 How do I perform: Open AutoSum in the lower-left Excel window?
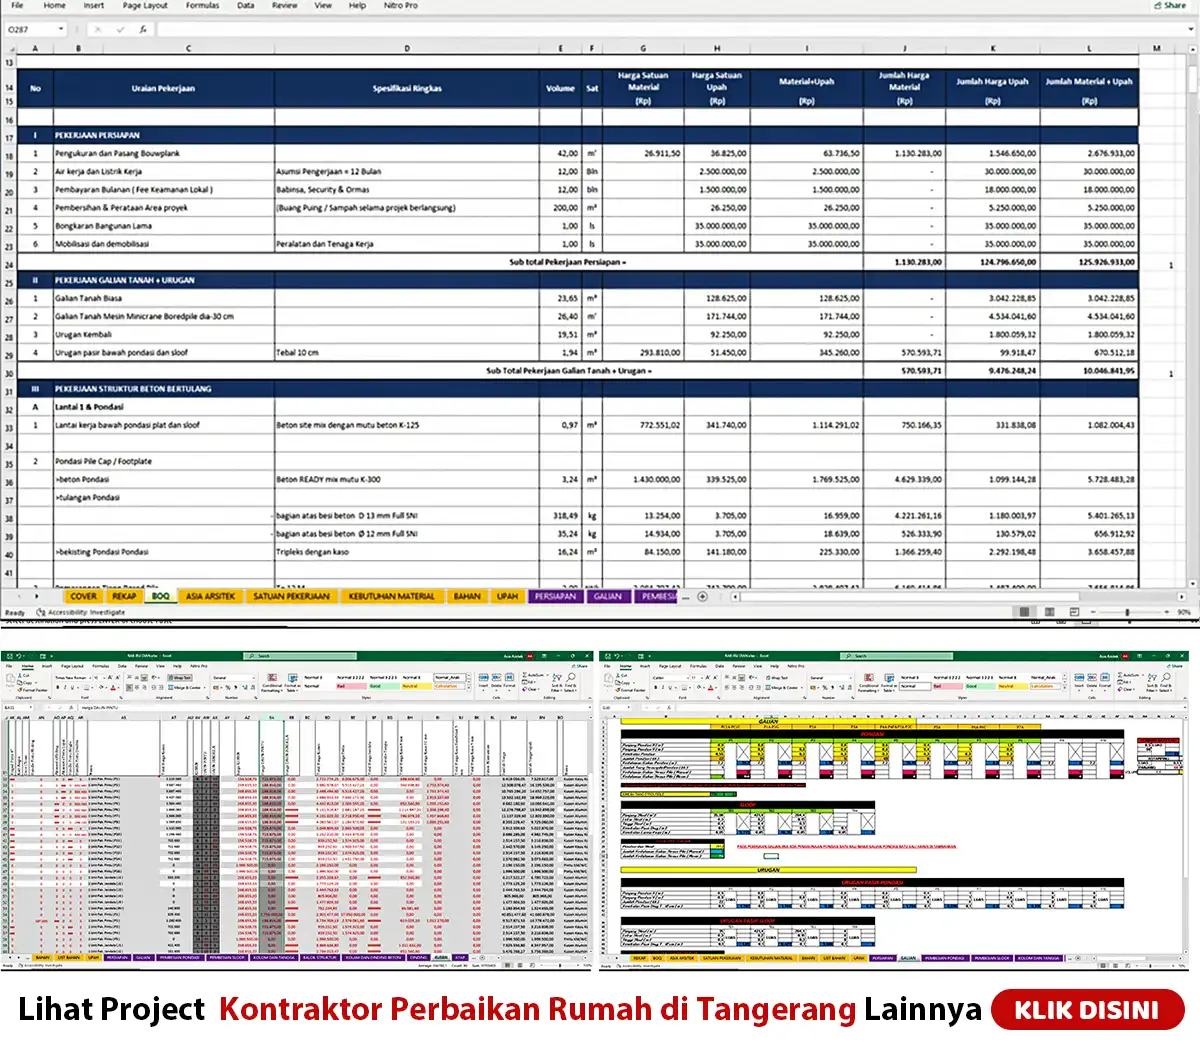click(534, 675)
